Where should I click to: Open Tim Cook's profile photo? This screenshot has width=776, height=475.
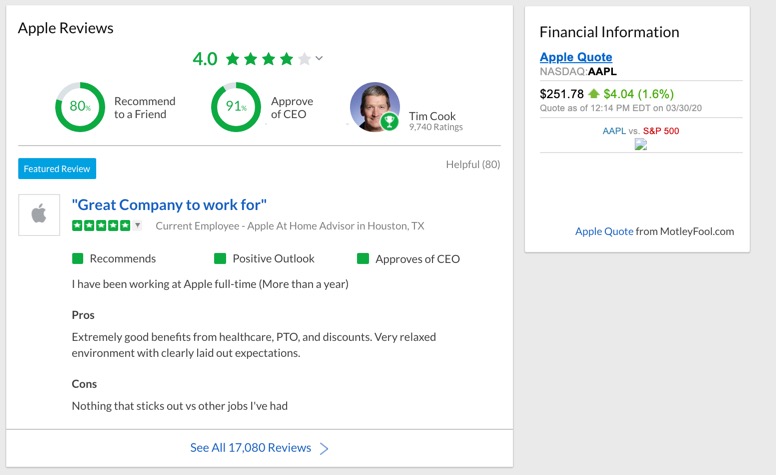[375, 107]
